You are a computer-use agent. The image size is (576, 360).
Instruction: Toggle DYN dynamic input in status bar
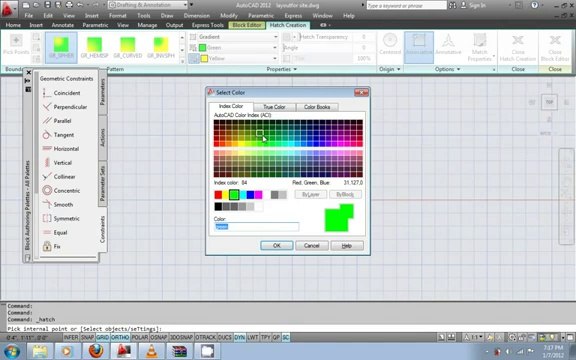point(240,337)
